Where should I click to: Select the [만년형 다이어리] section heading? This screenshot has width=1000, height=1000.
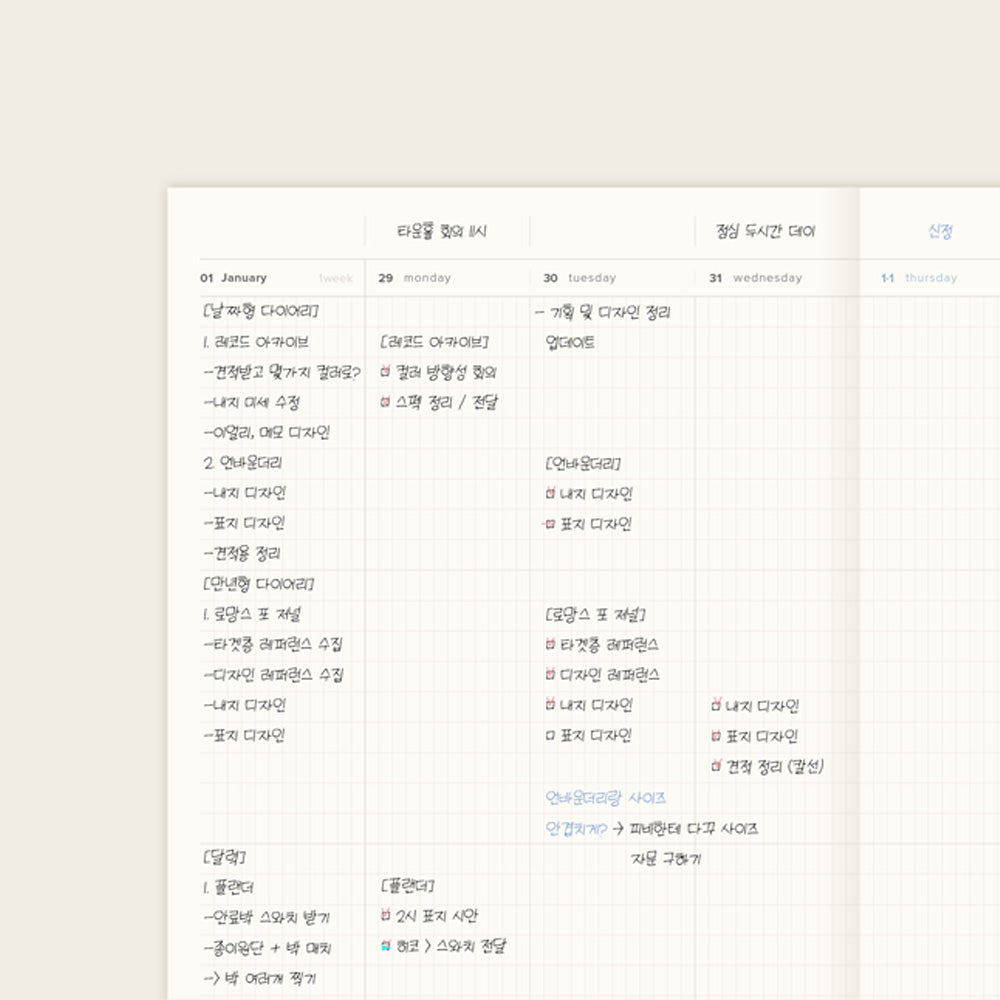[258, 584]
